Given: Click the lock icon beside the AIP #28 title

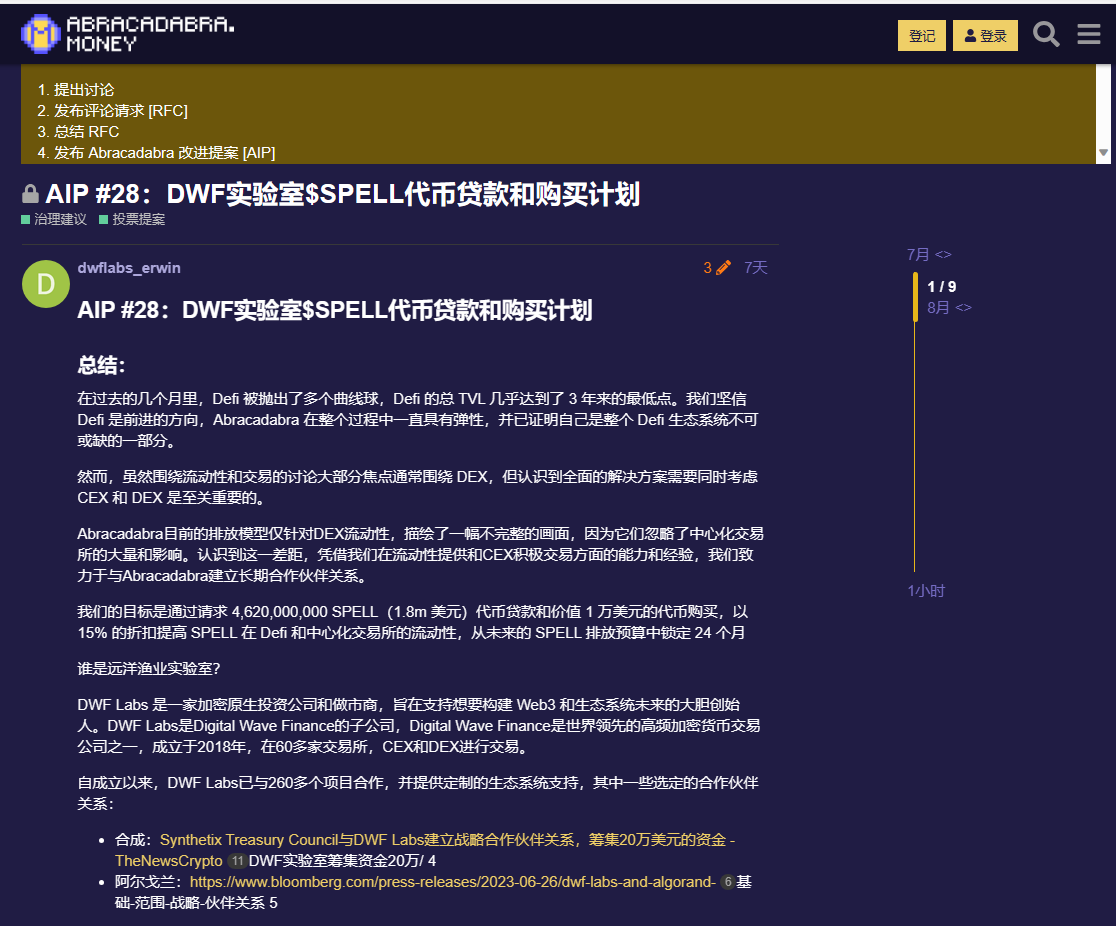Looking at the screenshot, I should click(32, 192).
